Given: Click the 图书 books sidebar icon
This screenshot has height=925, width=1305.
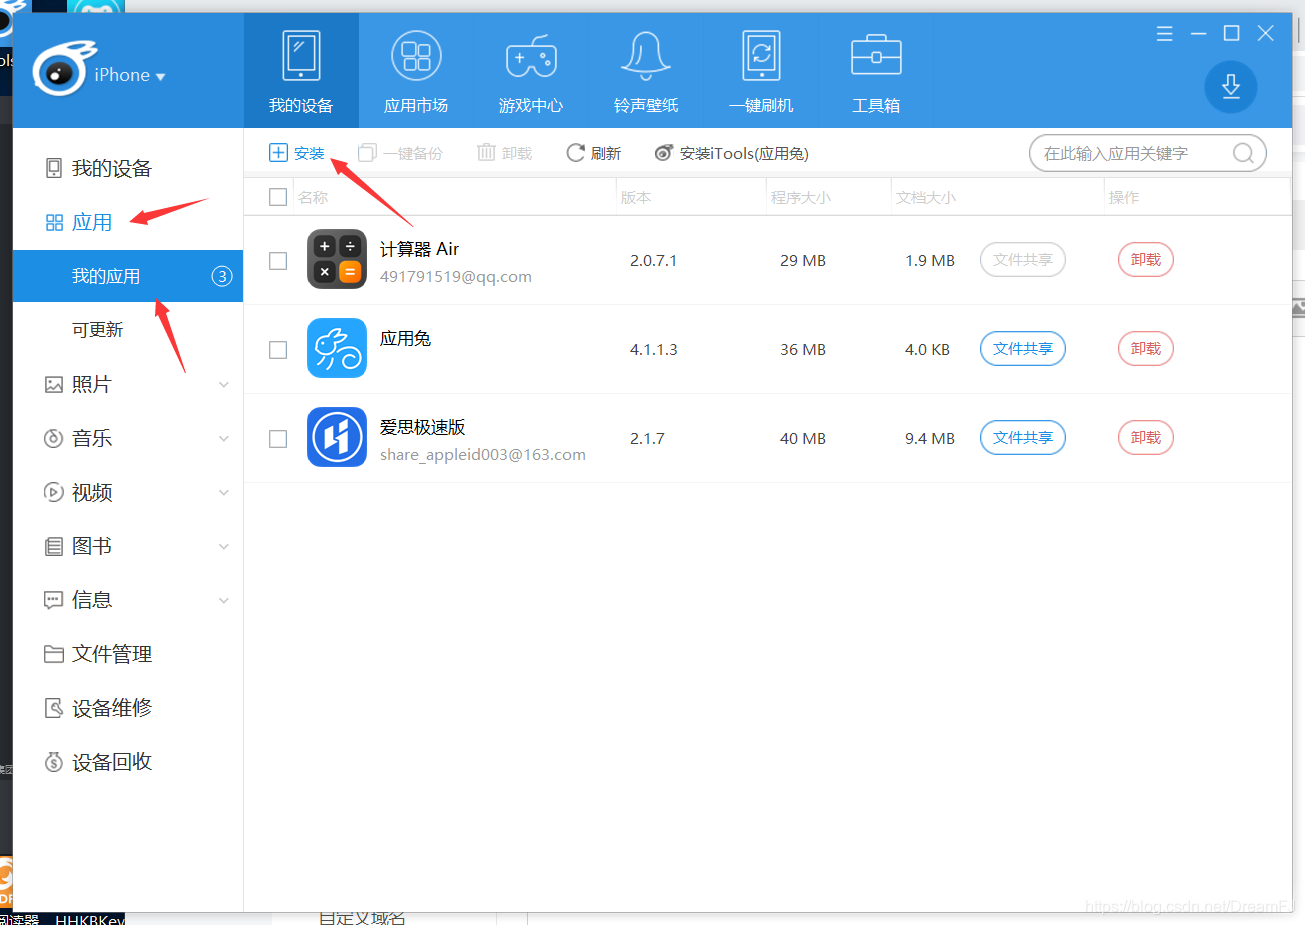Looking at the screenshot, I should coord(54,546).
